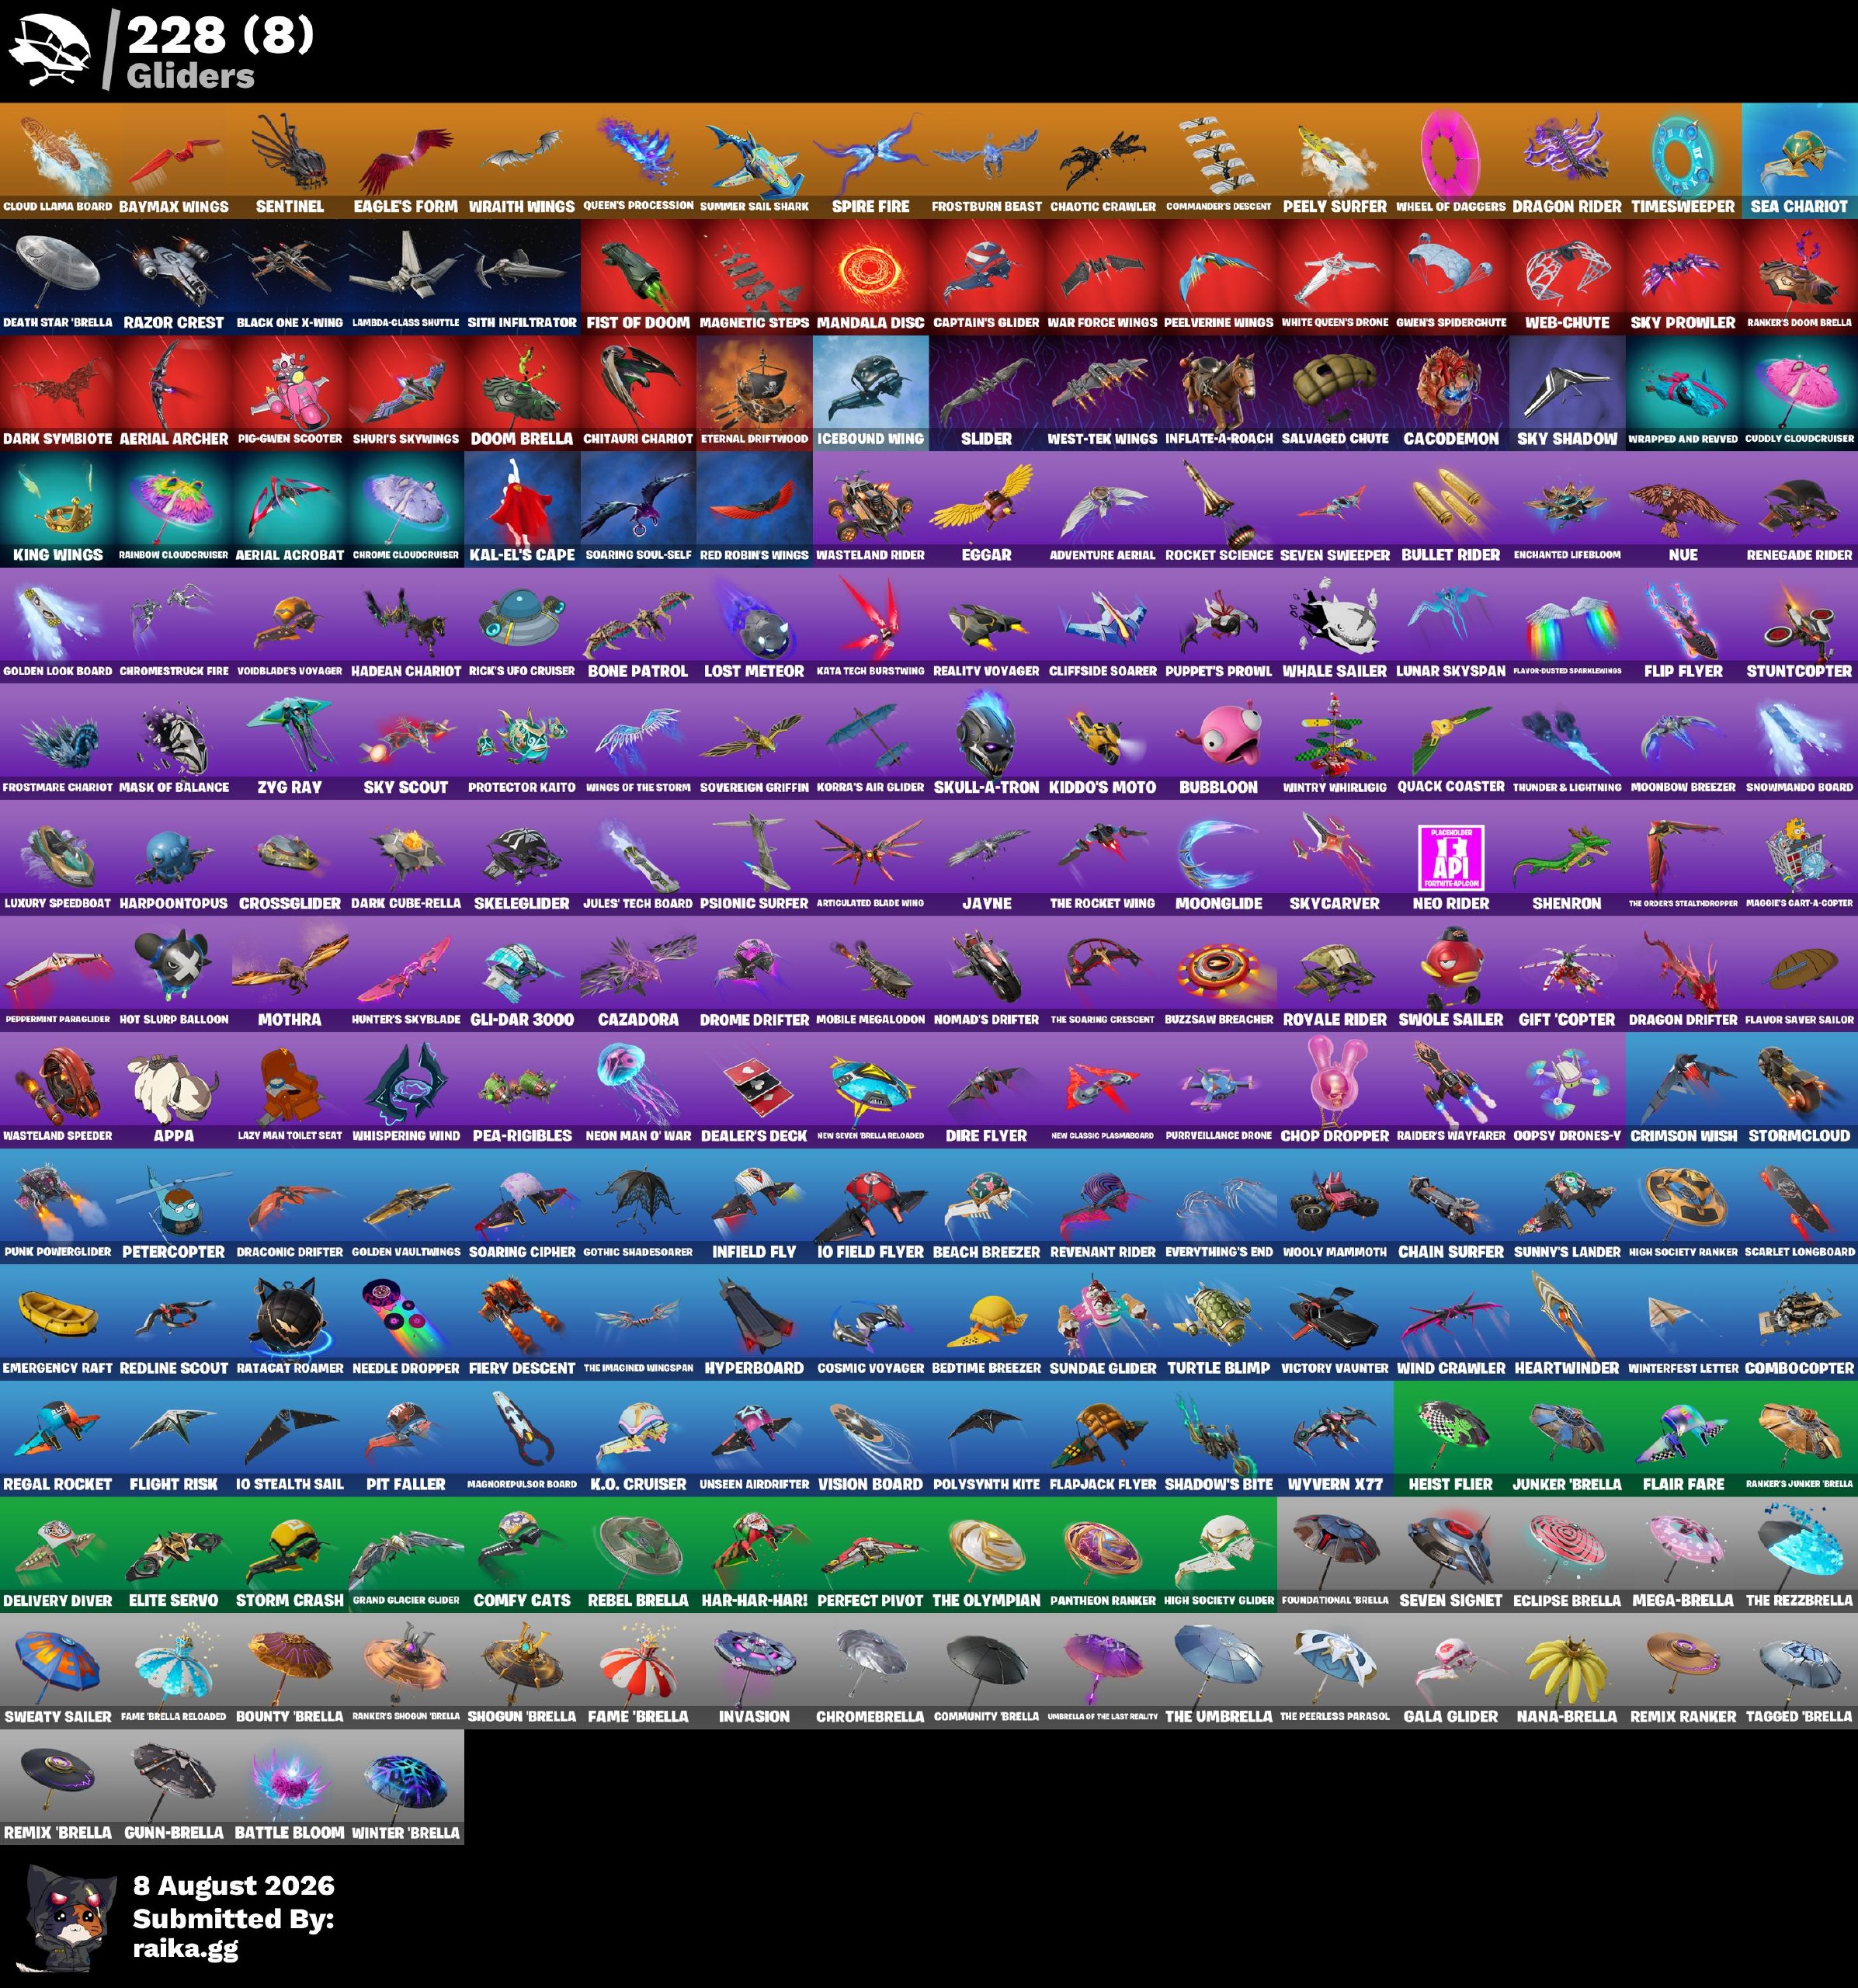Viewport: 1858px width, 1988px height.
Task: Select the Bubbloon glider
Action: (1219, 741)
